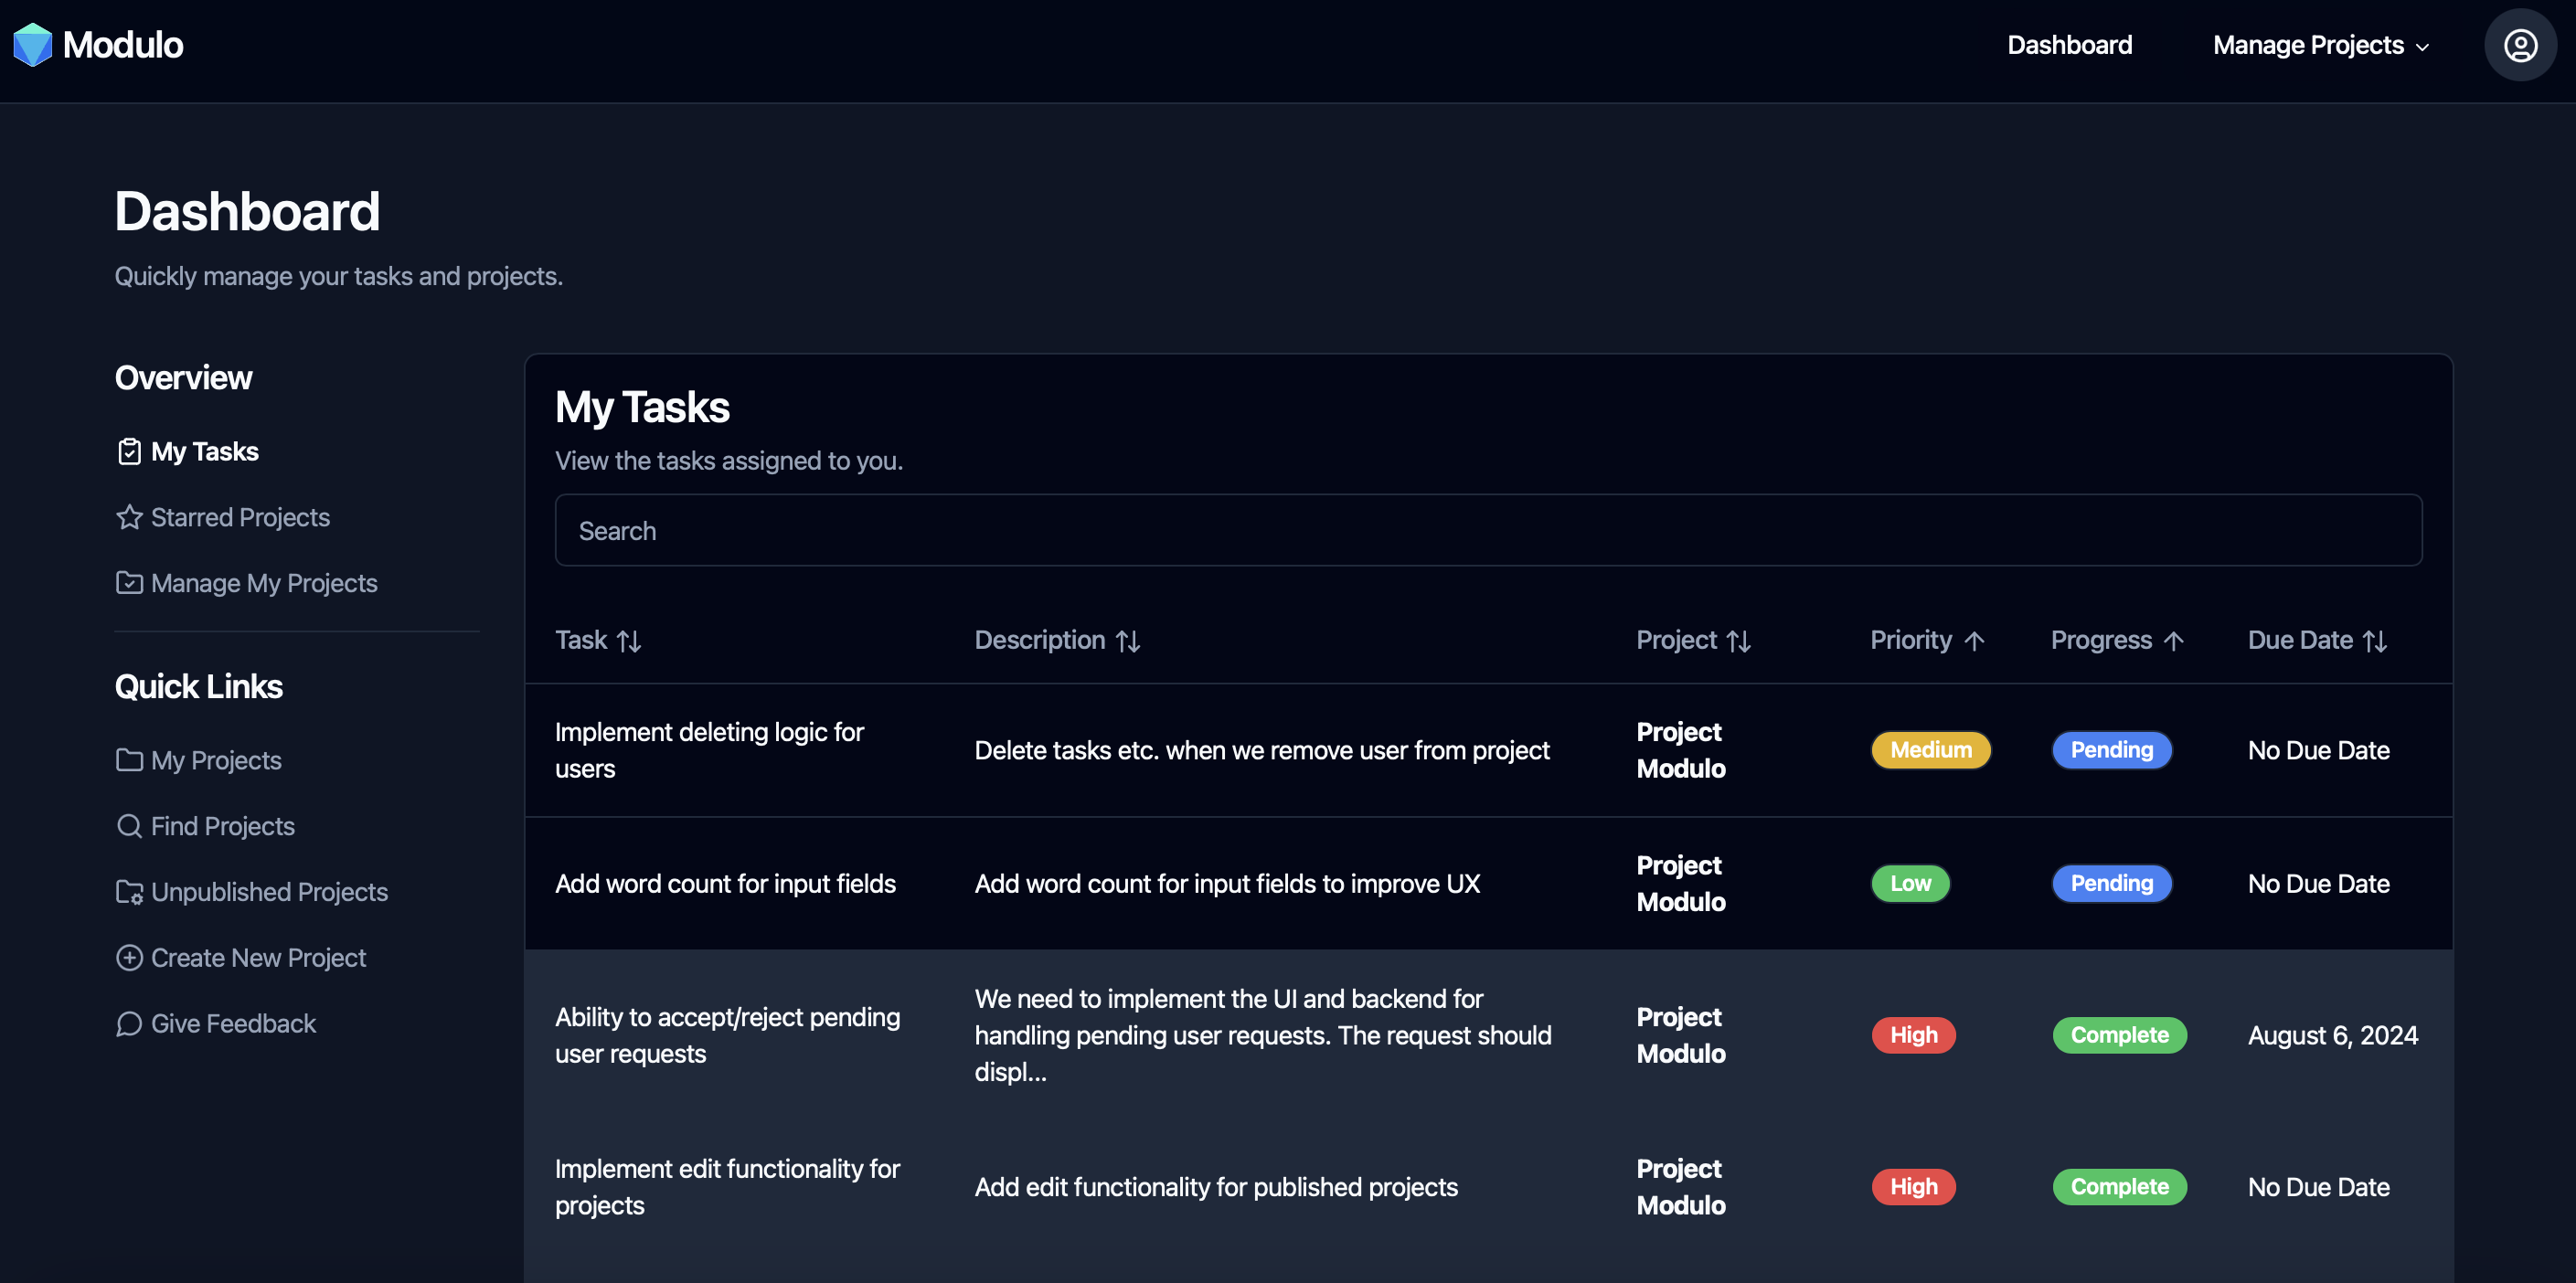This screenshot has height=1283, width=2576.
Task: Click the sort arrows next to Task
Action: tap(629, 641)
